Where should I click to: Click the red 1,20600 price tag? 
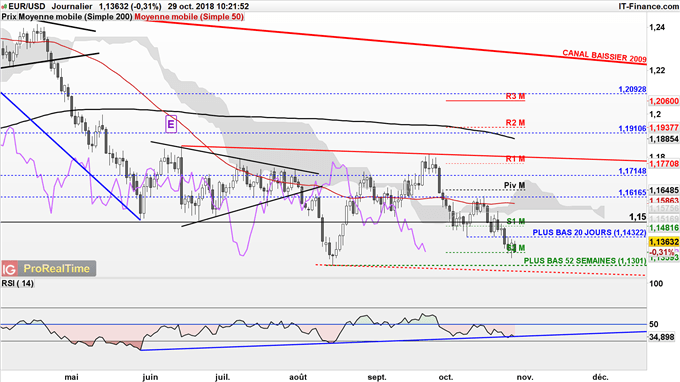[x=664, y=101]
